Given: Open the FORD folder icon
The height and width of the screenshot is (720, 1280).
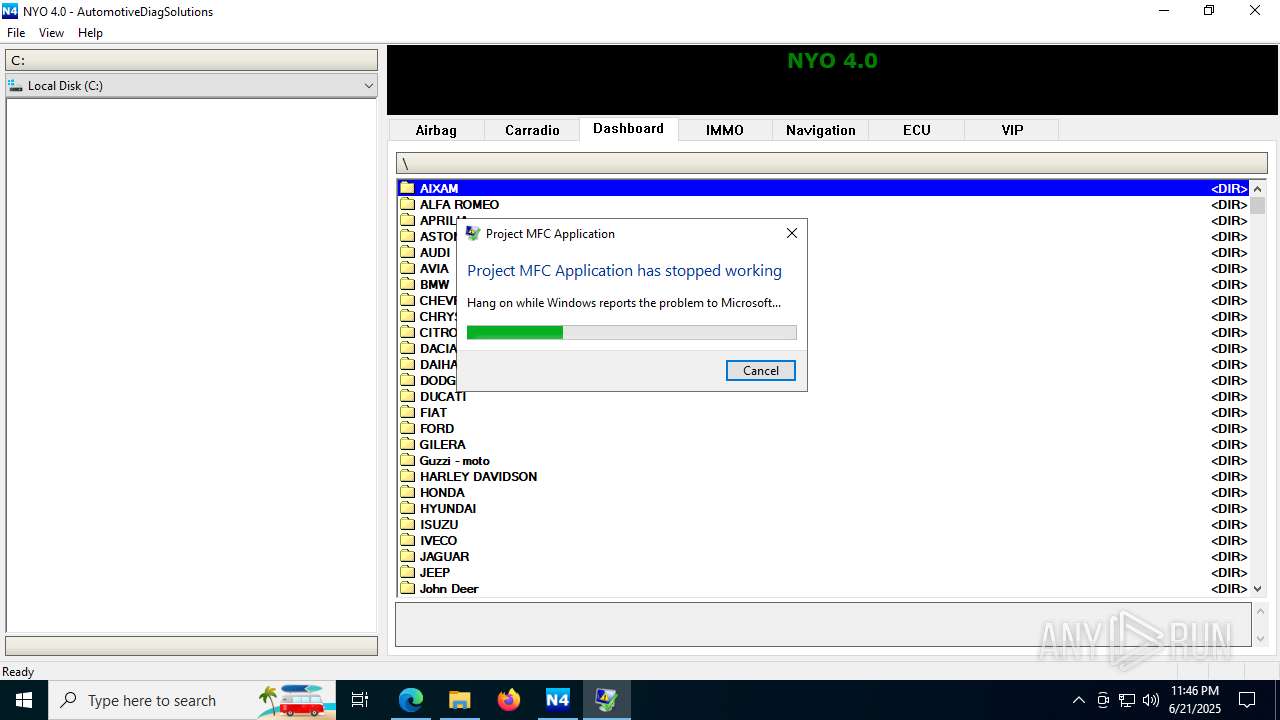Looking at the screenshot, I should coord(407,428).
